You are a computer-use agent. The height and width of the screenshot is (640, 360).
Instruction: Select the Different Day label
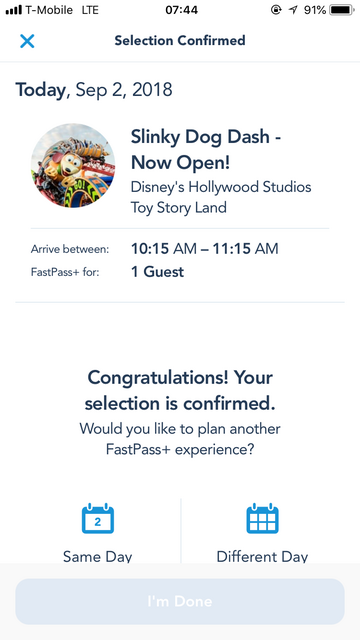(262, 556)
